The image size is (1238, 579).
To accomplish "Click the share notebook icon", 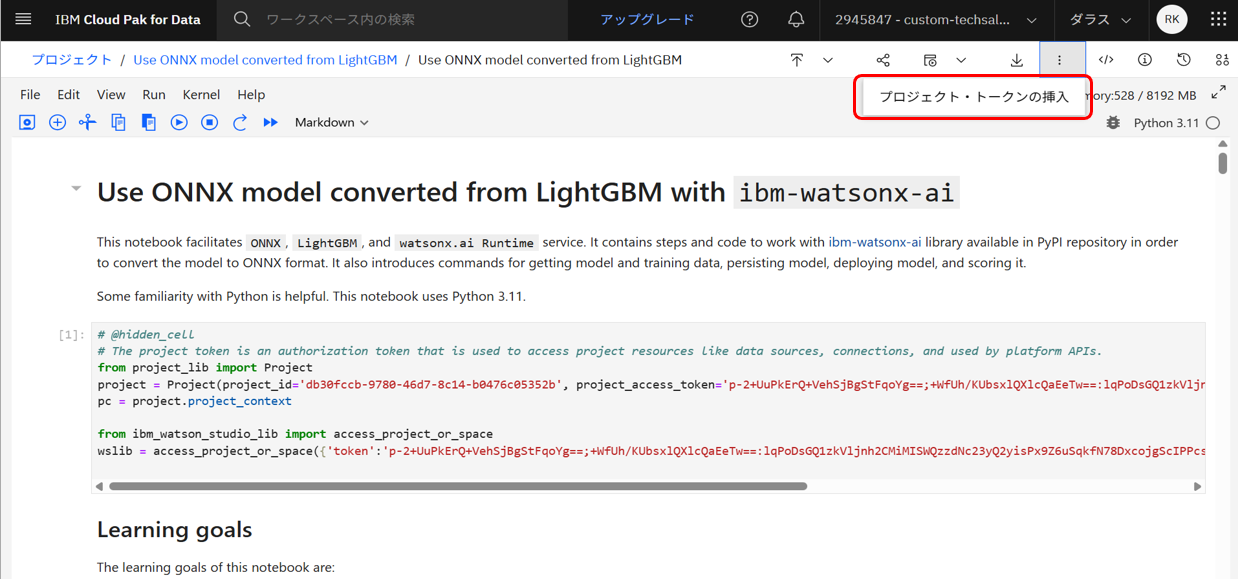I will (883, 60).
